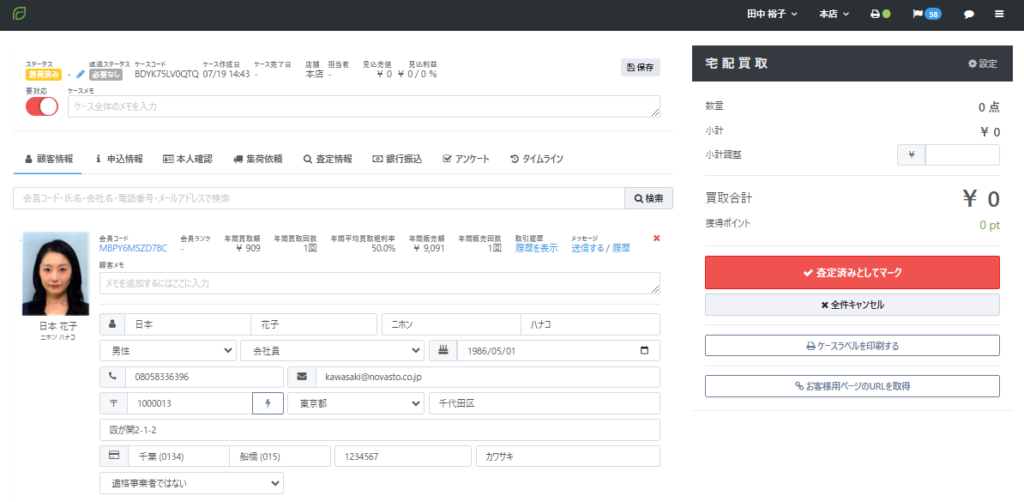Click the account holder field カワサキ
The image size is (1024, 502).
point(568,456)
